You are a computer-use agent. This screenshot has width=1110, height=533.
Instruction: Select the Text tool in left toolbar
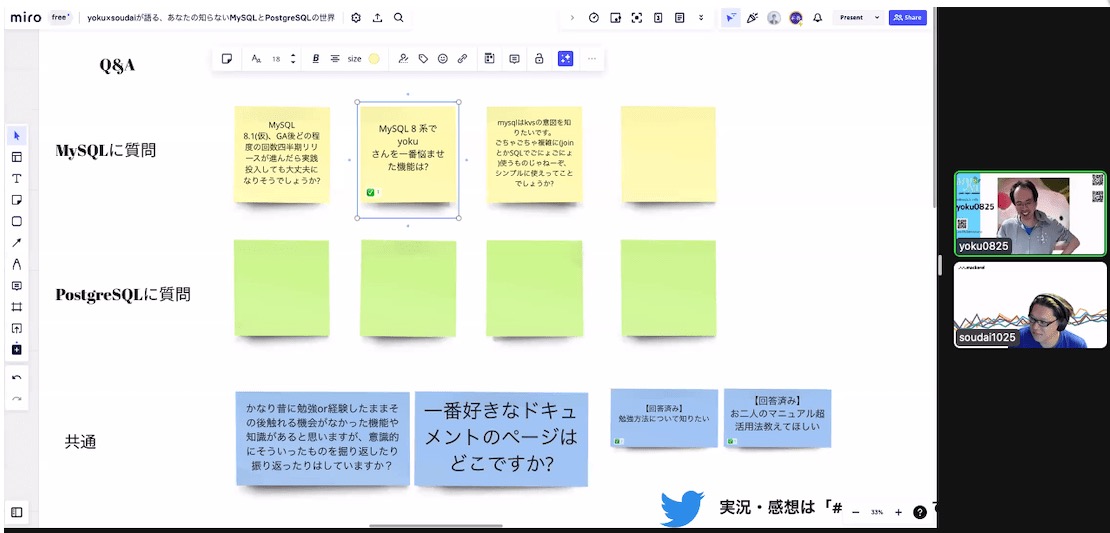pos(17,178)
